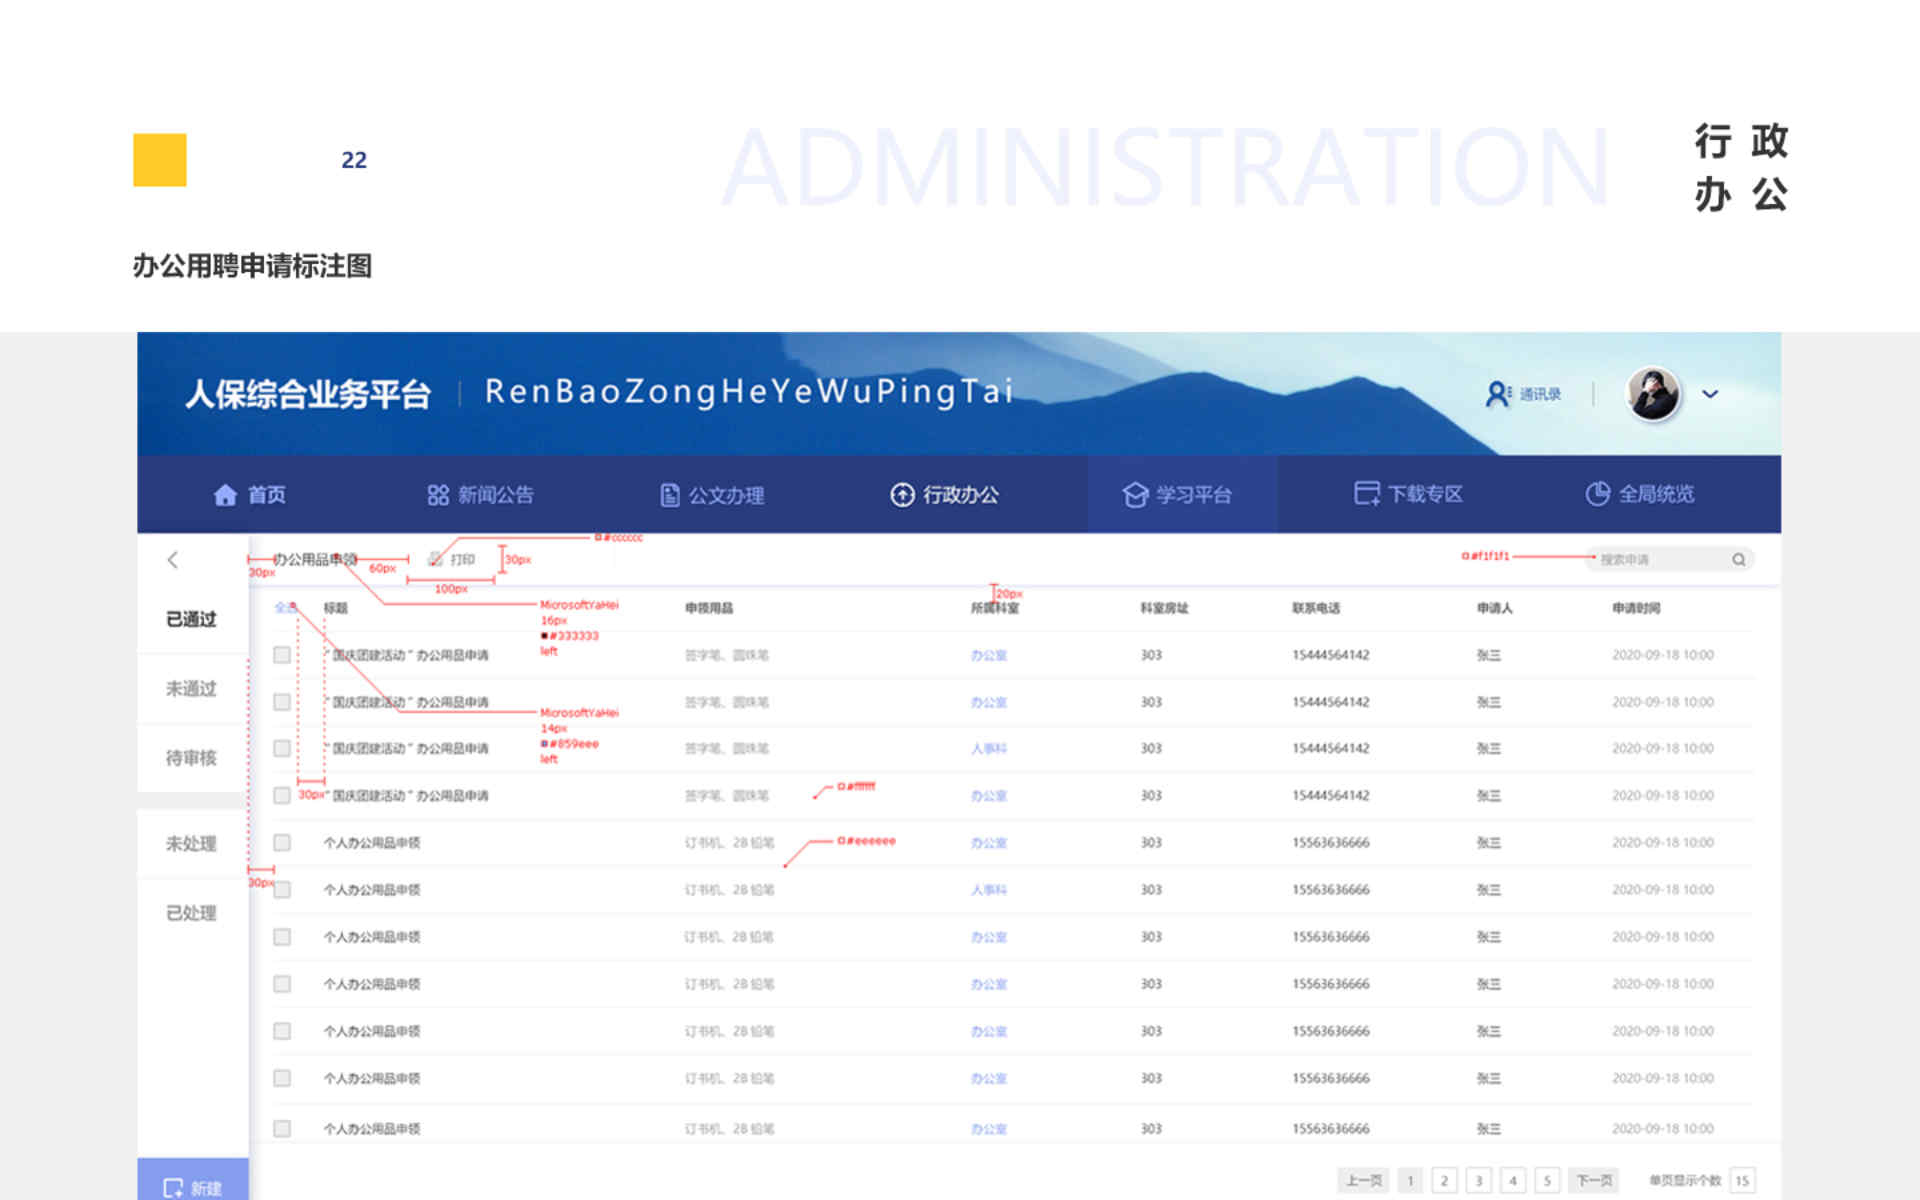Click the grid icon for 新闻公告
This screenshot has width=1920, height=1200.
click(x=438, y=495)
